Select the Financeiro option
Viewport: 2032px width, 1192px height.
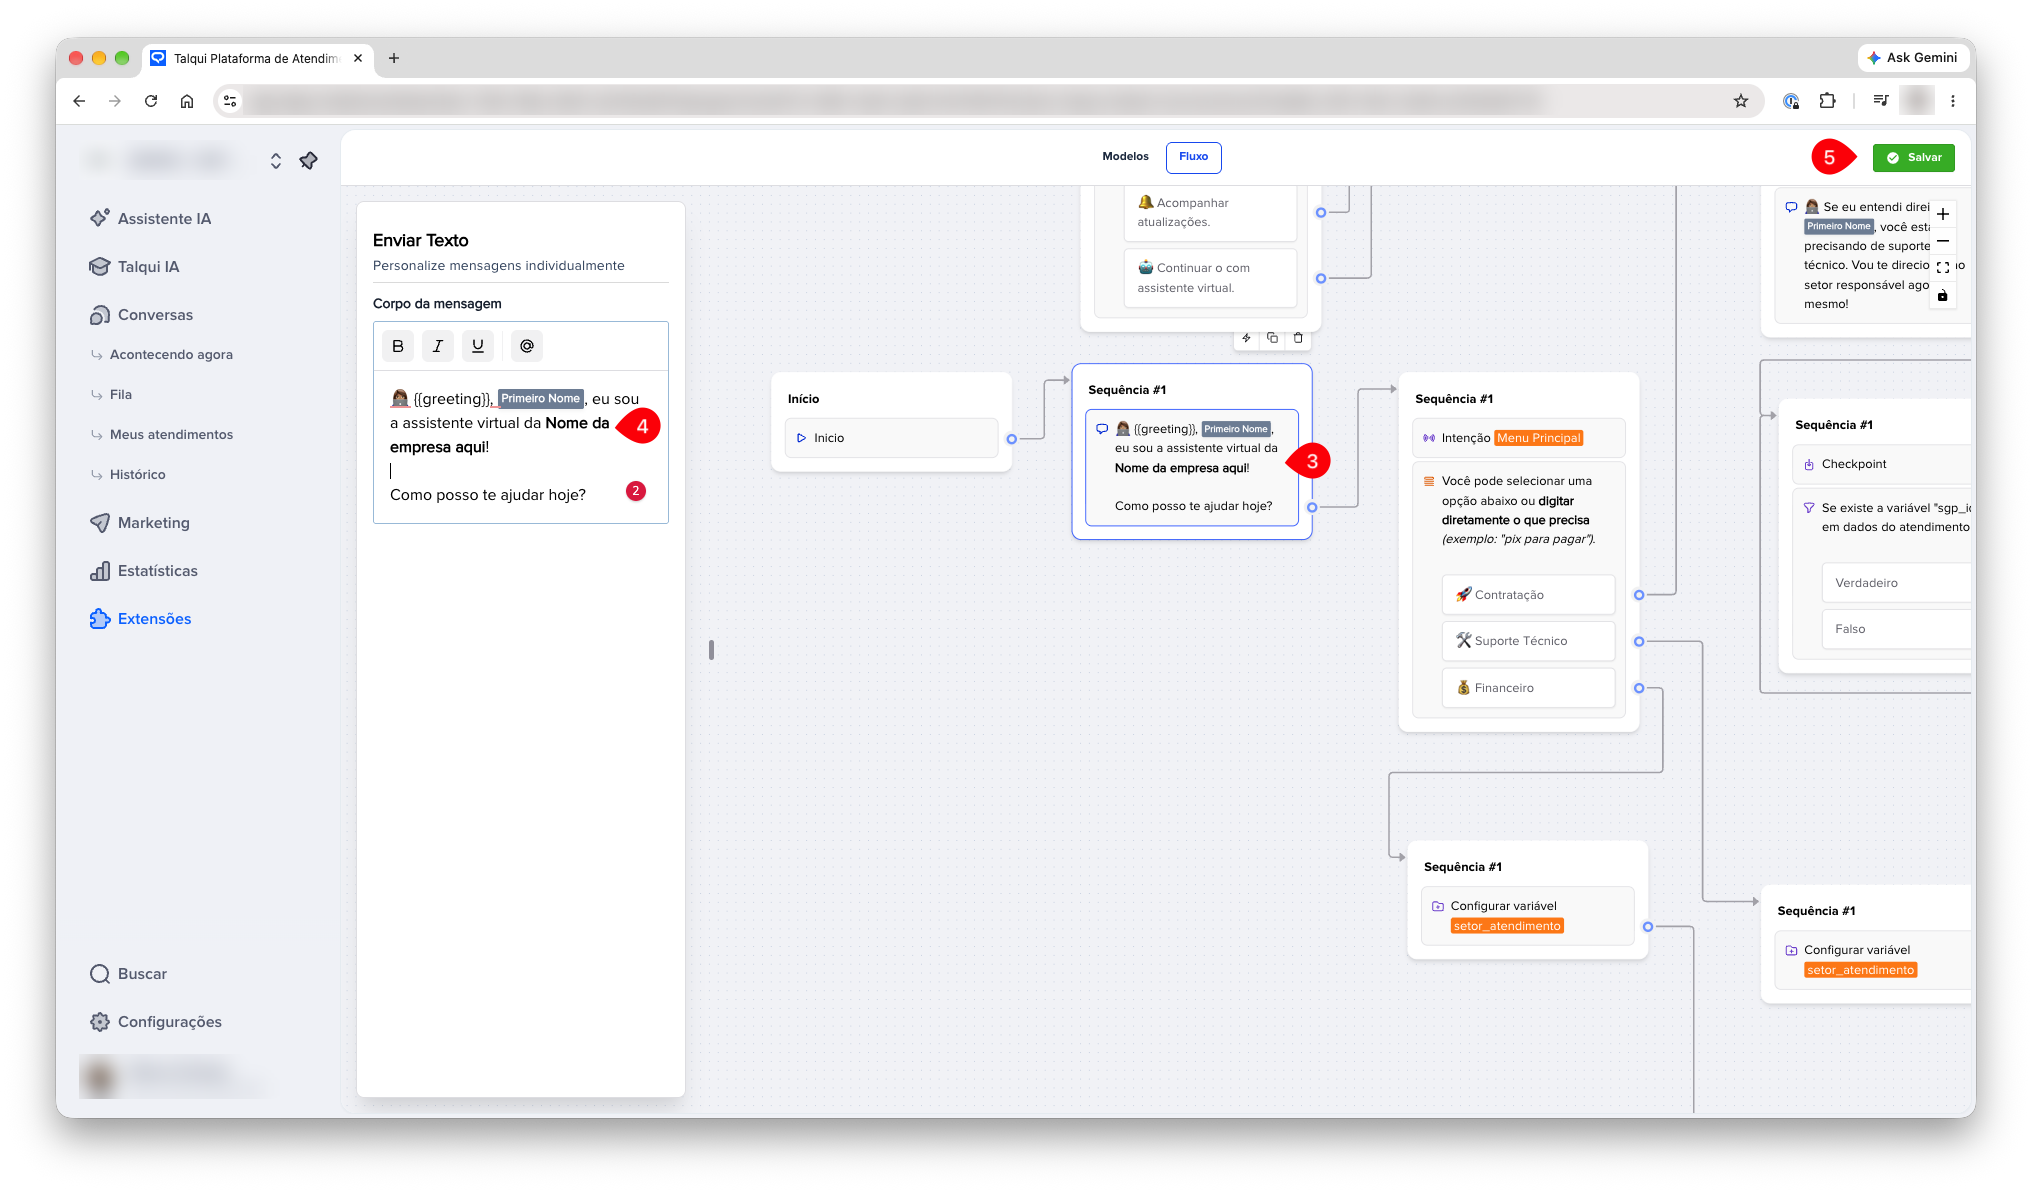coord(1528,688)
